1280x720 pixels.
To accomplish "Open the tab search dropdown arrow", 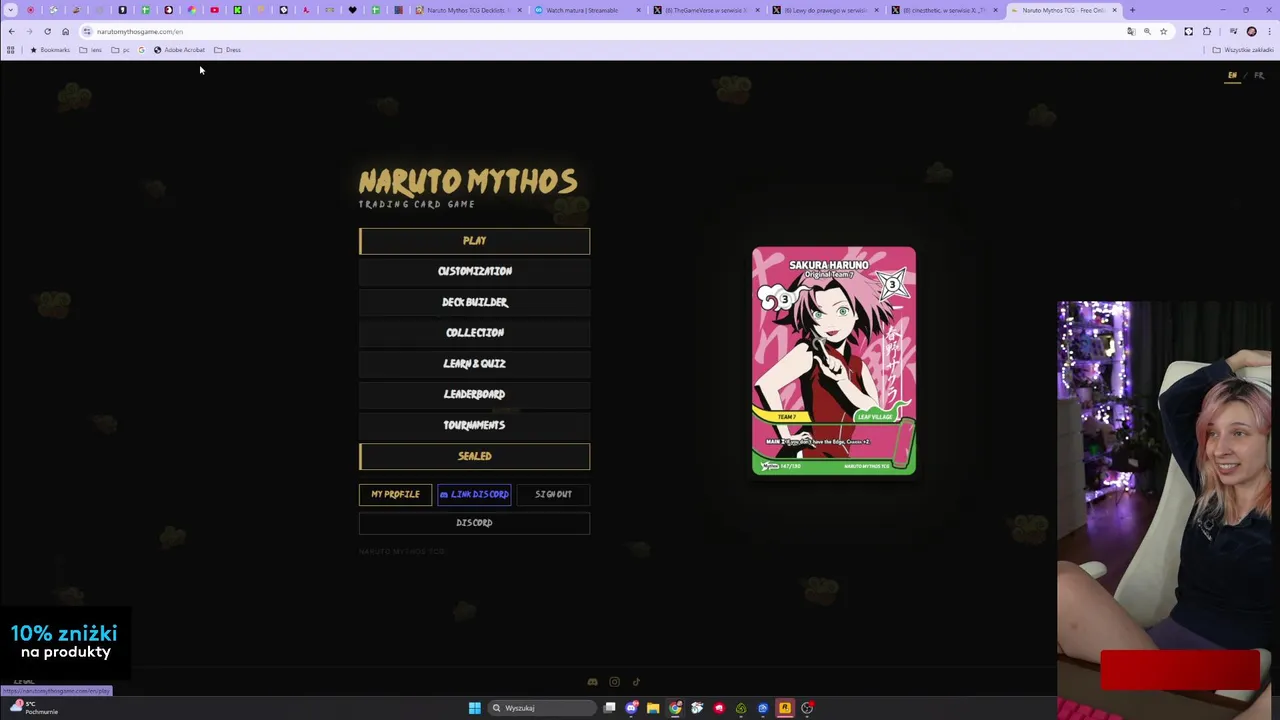I will pos(11,10).
